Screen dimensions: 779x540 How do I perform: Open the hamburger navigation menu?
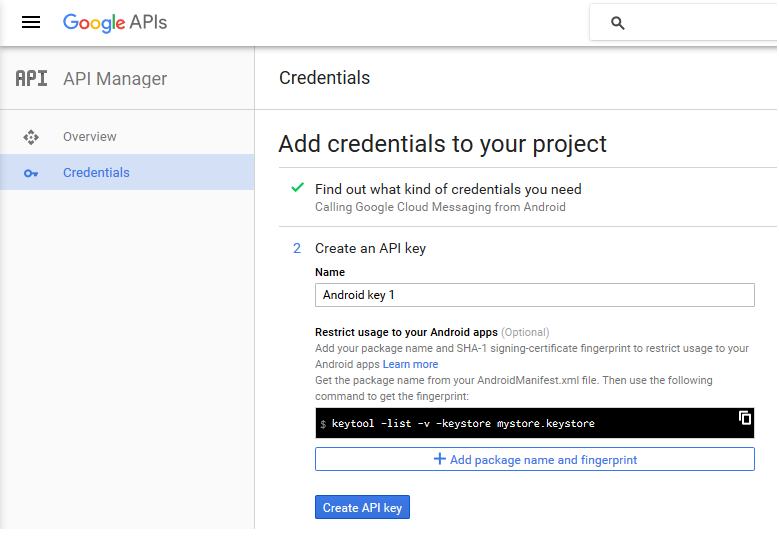click(x=31, y=22)
